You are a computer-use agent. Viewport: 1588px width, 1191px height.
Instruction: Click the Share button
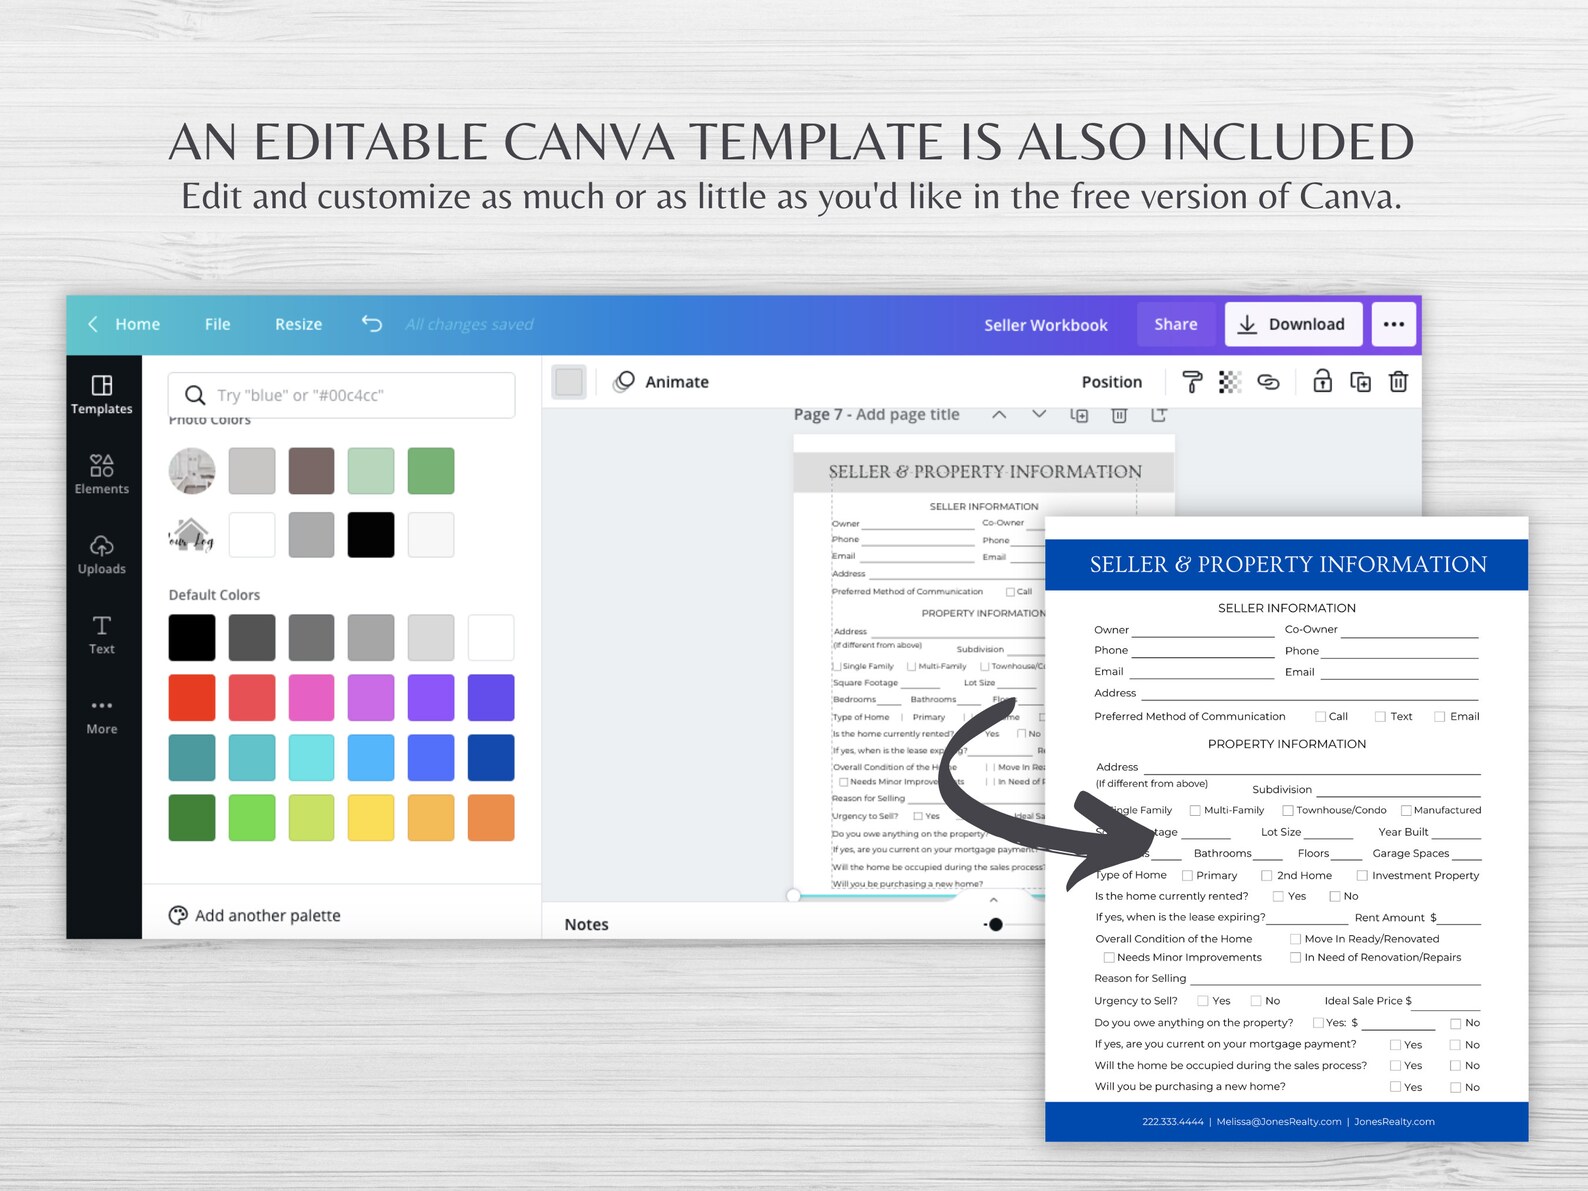pos(1176,324)
